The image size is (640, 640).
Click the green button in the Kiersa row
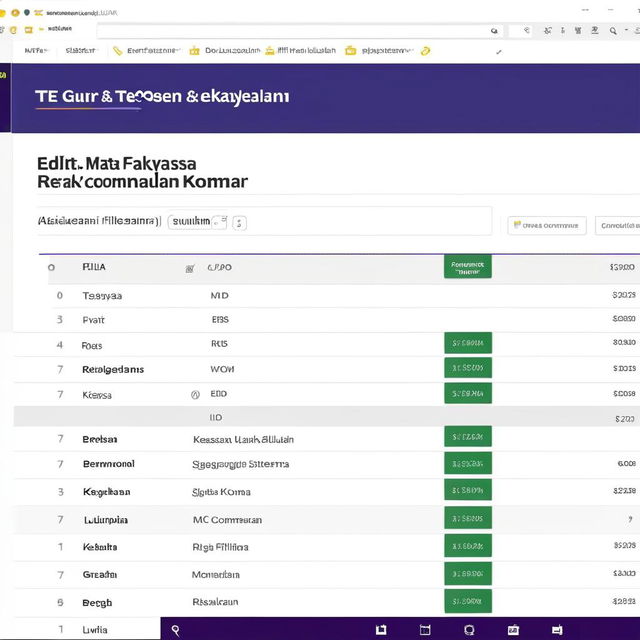(x=468, y=393)
